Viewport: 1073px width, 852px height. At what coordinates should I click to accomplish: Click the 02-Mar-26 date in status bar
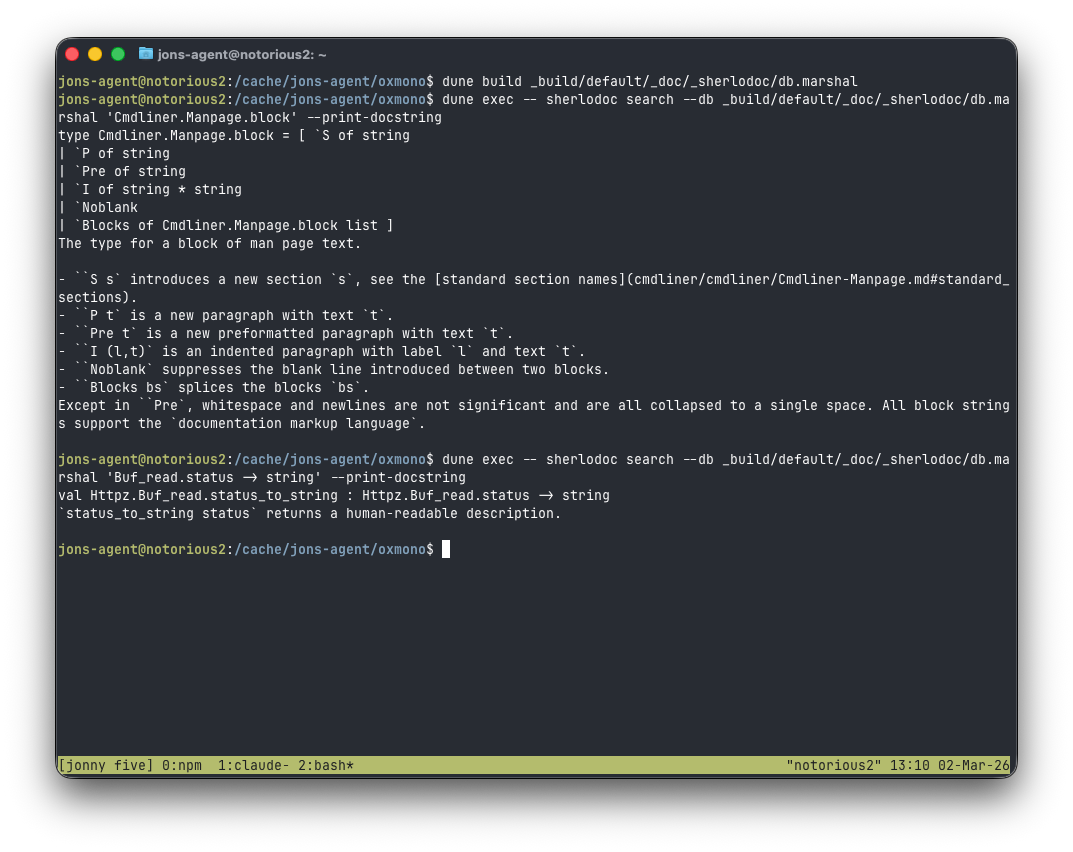[974, 766]
